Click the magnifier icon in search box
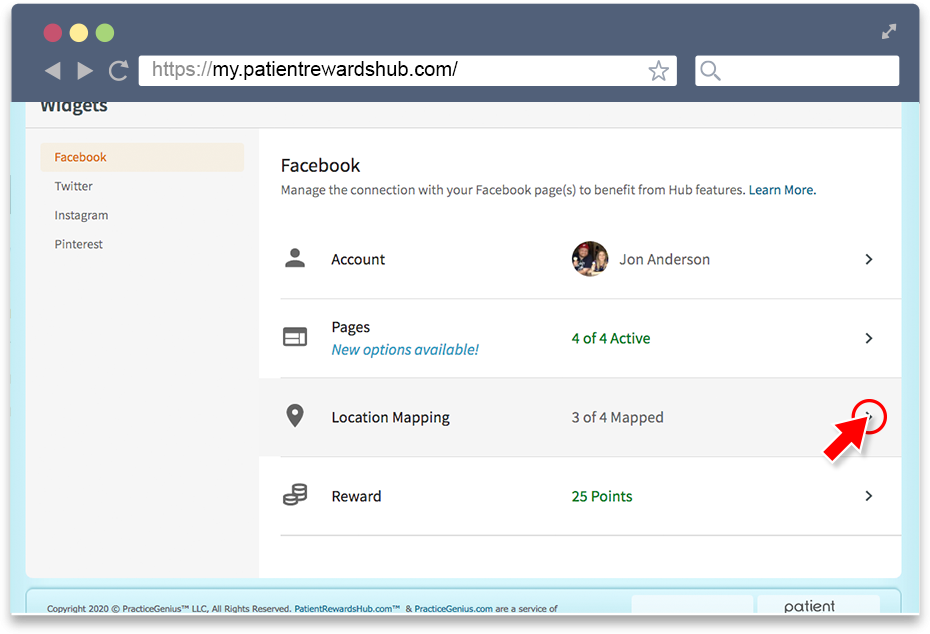Screen dimensions: 930x634 tap(710, 71)
